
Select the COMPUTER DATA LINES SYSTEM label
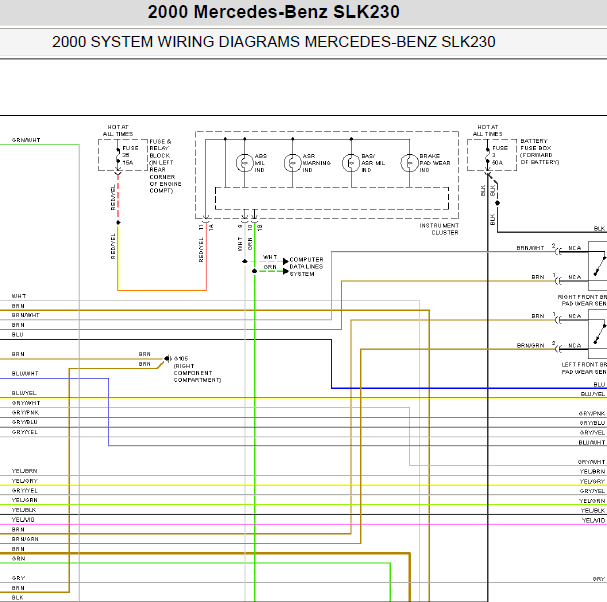click(x=306, y=267)
